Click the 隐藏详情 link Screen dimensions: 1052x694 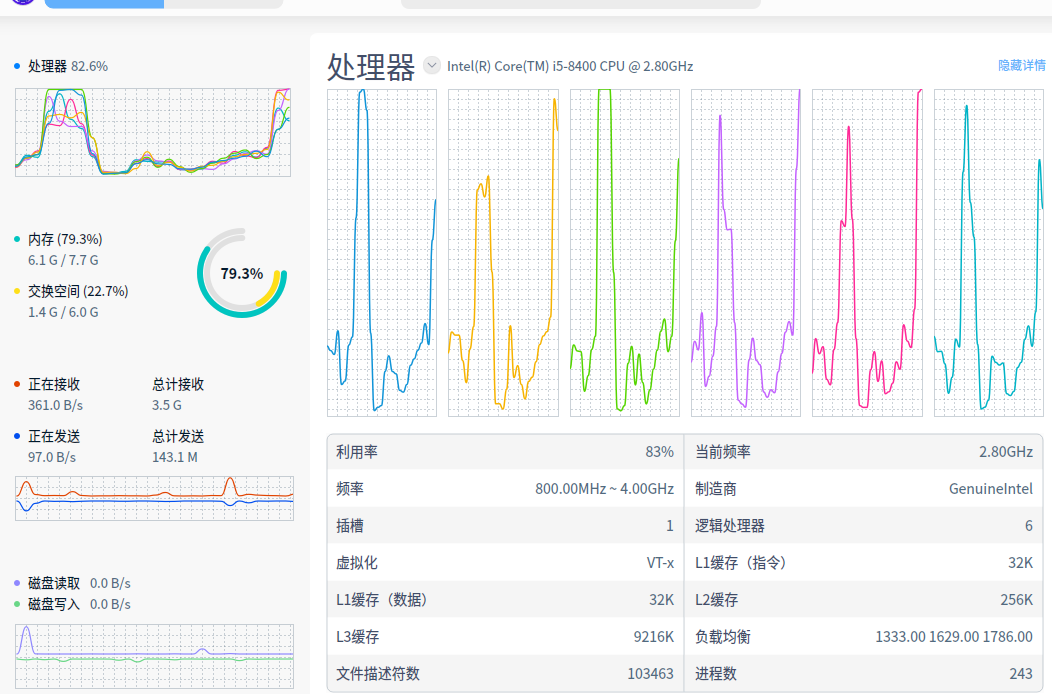coord(1021,66)
